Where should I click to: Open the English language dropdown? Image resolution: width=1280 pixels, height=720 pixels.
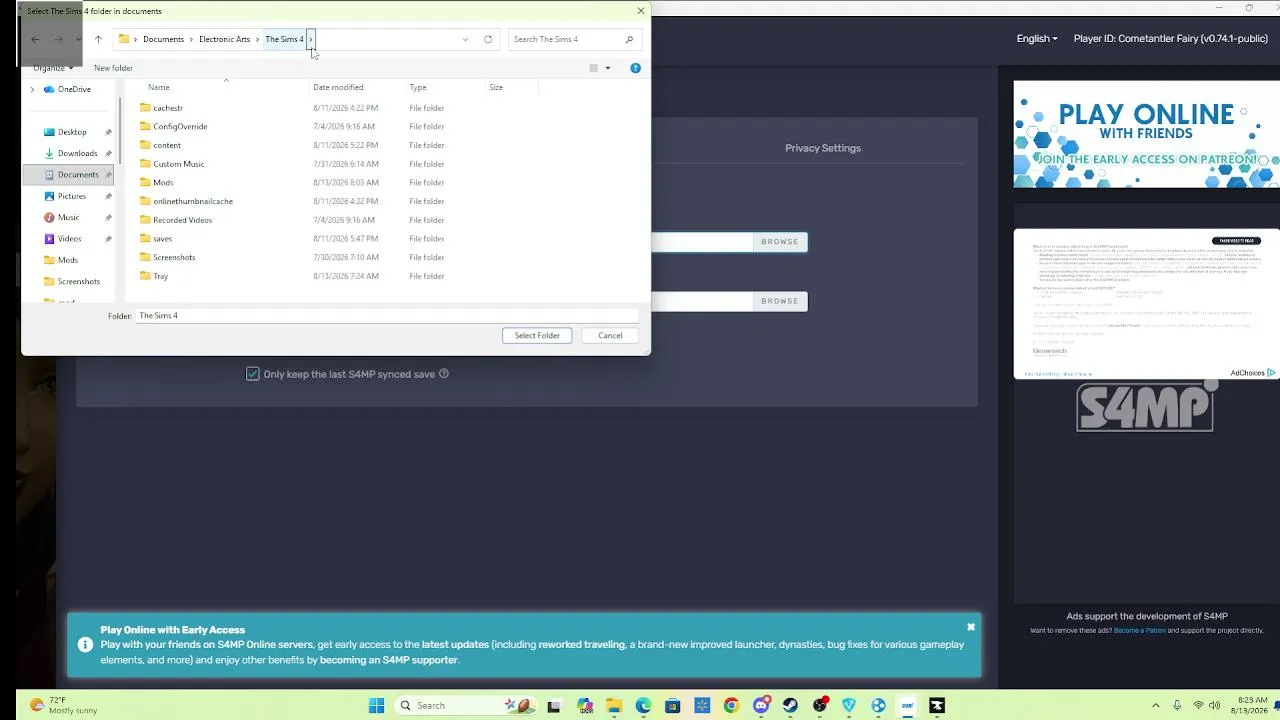(1037, 39)
